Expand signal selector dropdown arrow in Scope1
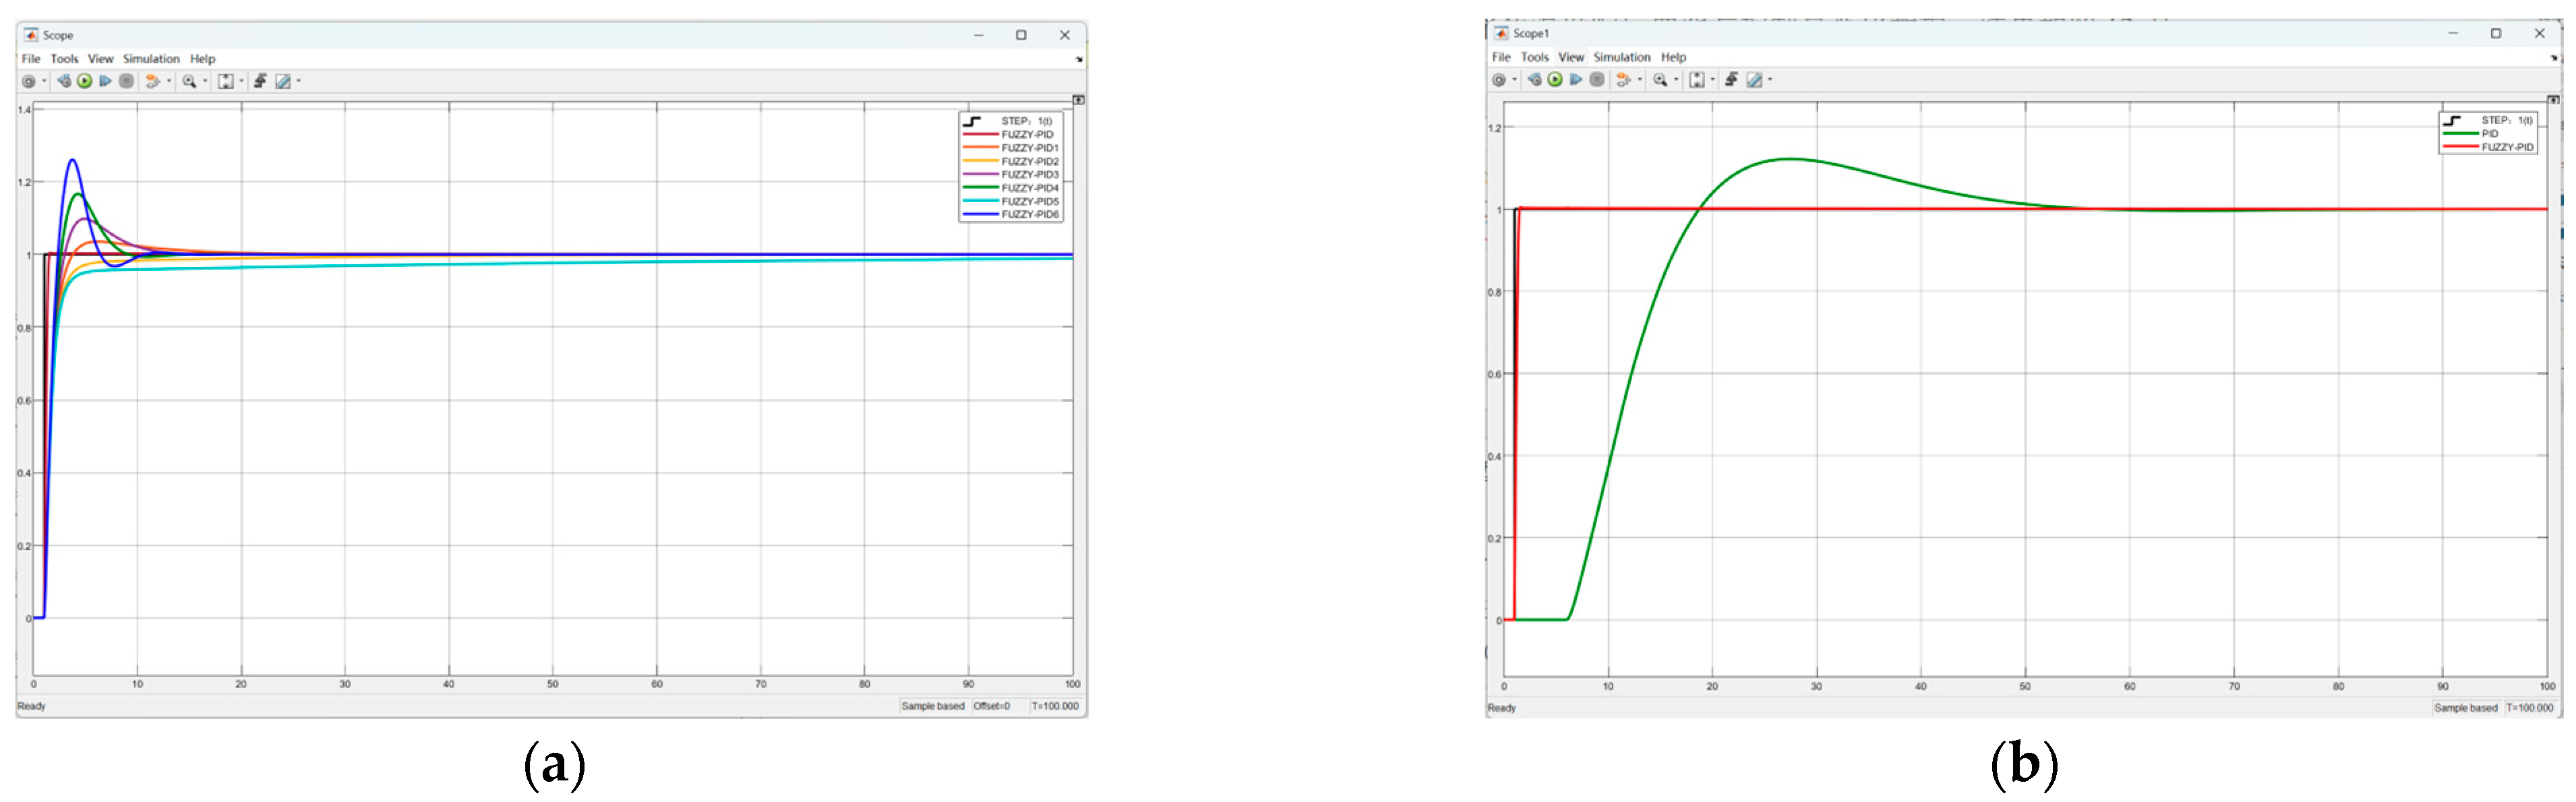 [x=1640, y=79]
